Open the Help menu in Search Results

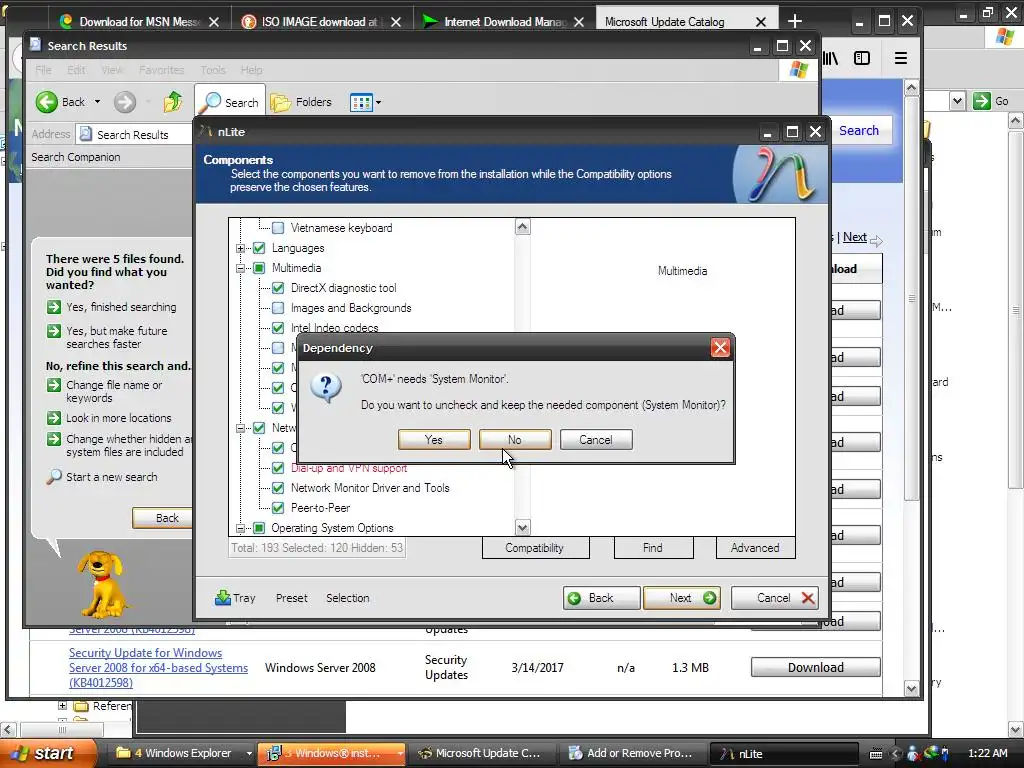click(x=251, y=70)
